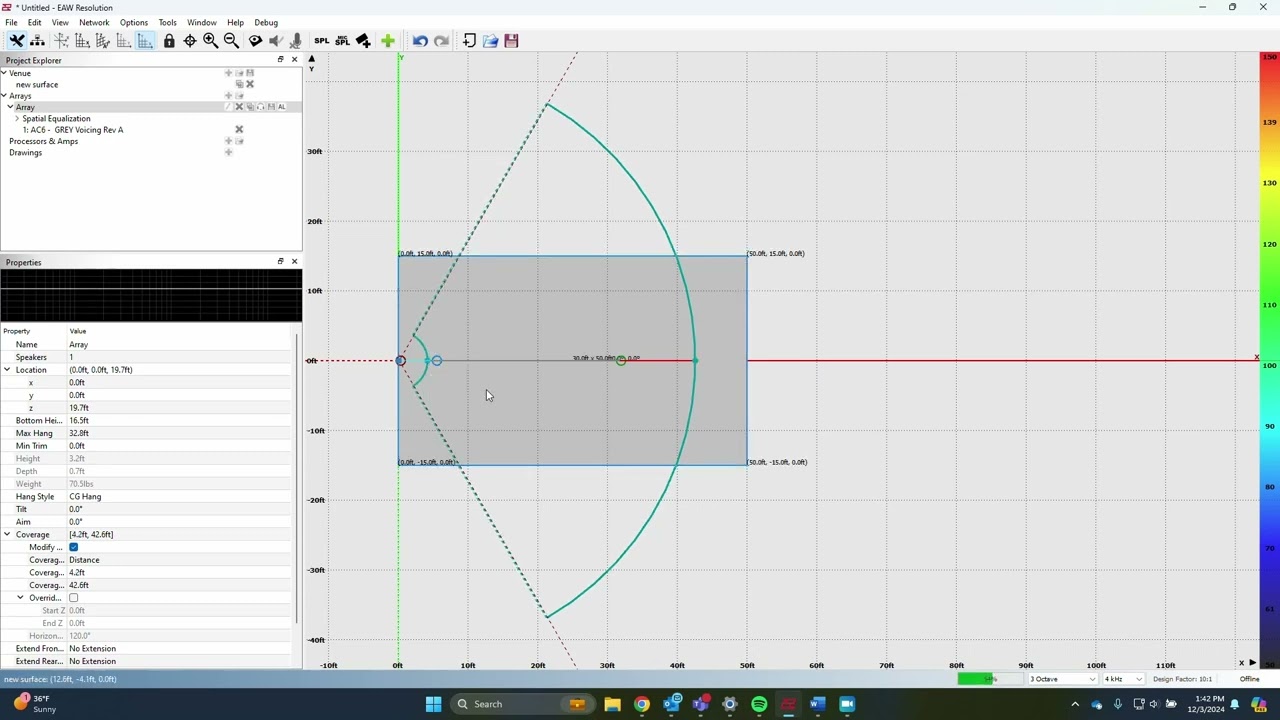Screen dimensions: 1280x720
Task: Collapse the Venue tree node
Action: coord(4,73)
